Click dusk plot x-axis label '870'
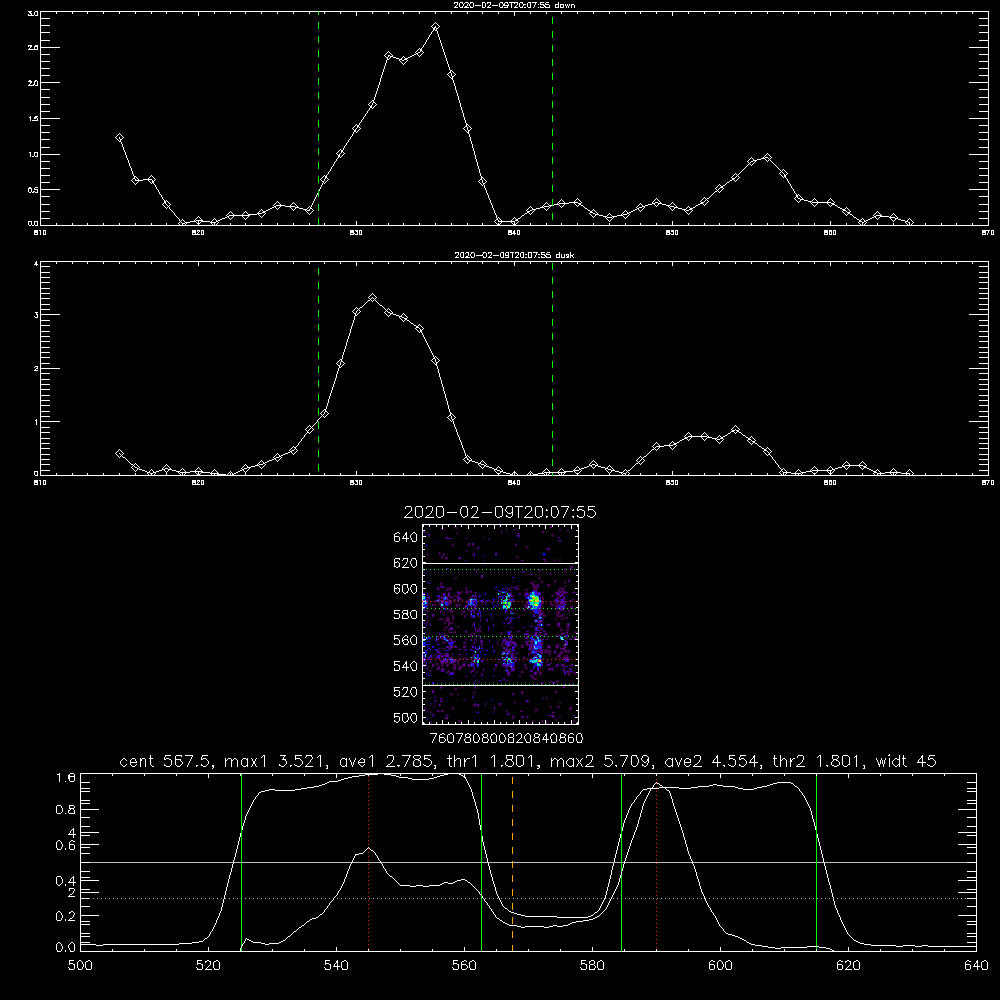 coord(988,483)
